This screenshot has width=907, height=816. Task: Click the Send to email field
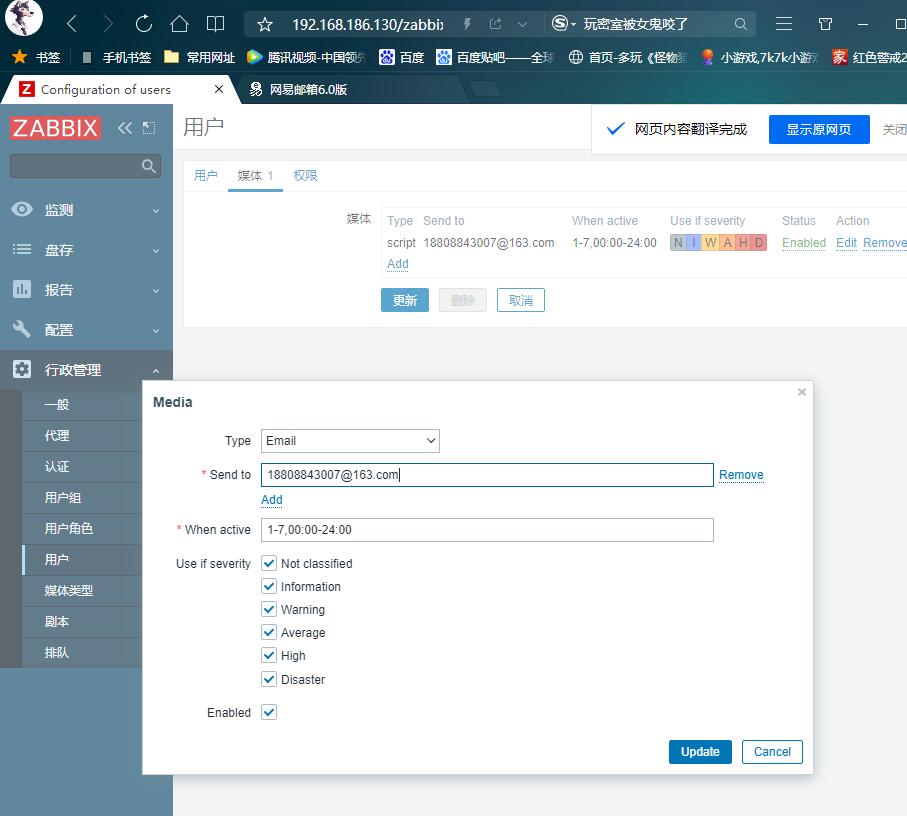pyautogui.click(x=487, y=475)
